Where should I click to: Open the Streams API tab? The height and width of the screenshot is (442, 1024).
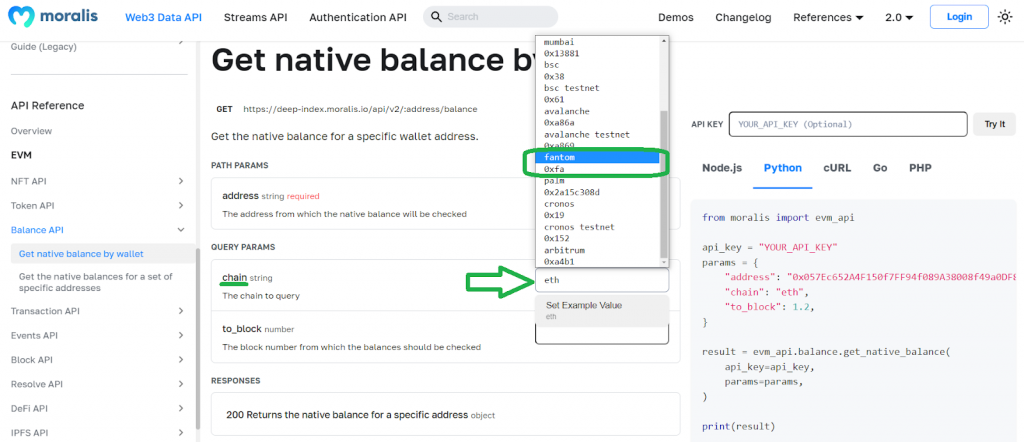255,18
